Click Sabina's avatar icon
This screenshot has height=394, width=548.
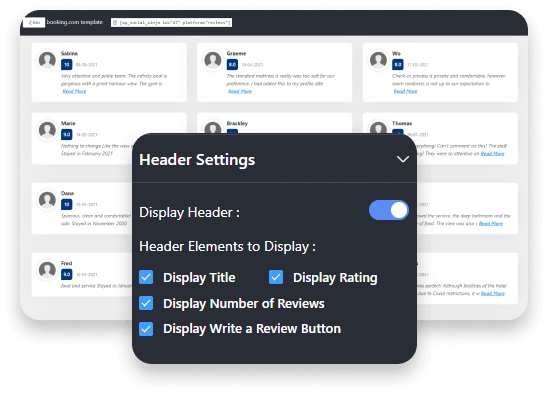click(x=47, y=60)
